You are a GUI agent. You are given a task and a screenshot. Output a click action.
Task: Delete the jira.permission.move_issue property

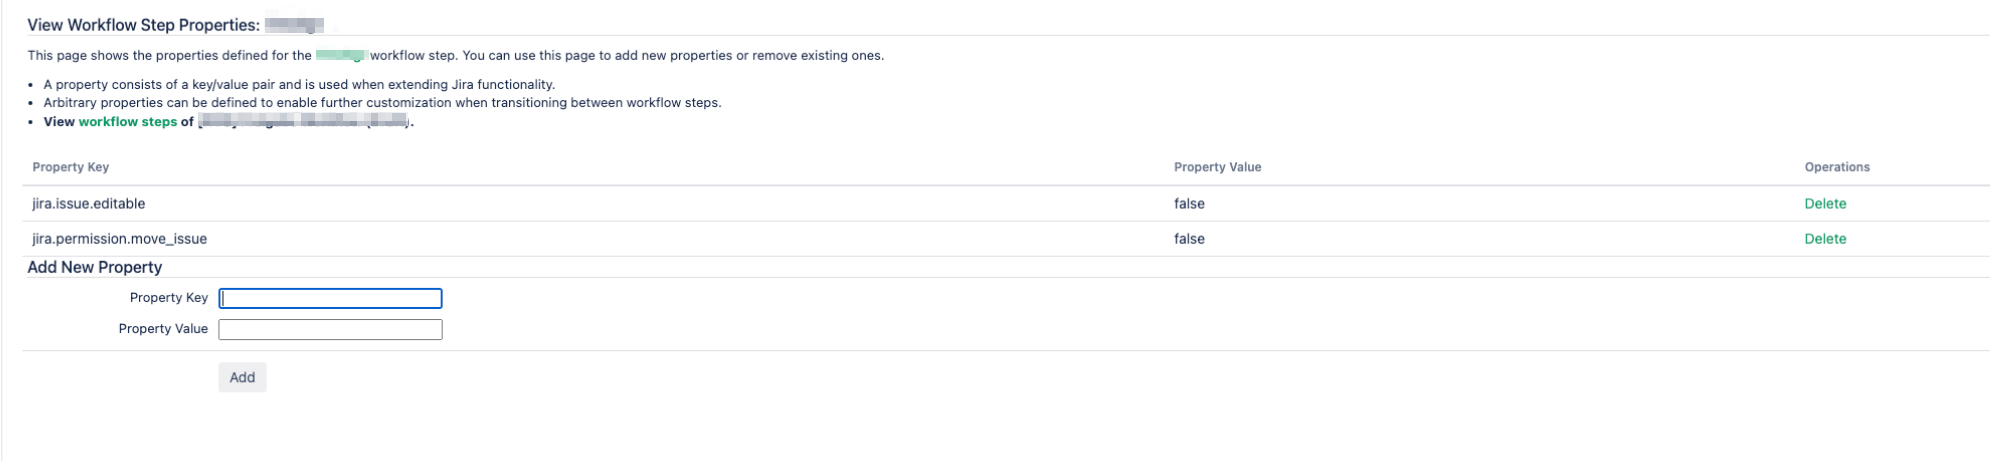point(1824,239)
